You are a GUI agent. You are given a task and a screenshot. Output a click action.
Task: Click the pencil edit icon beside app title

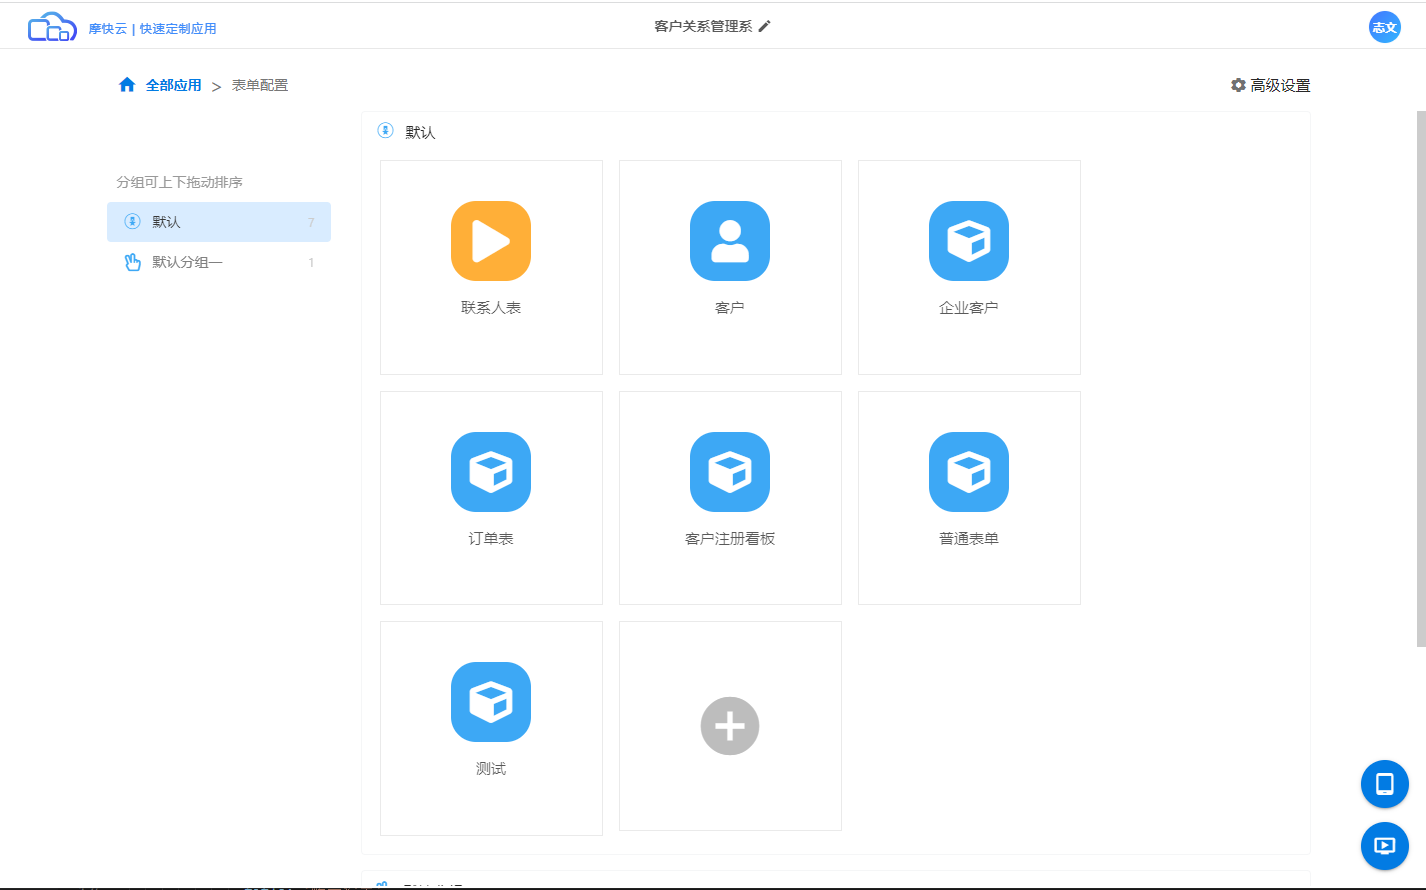coord(765,26)
